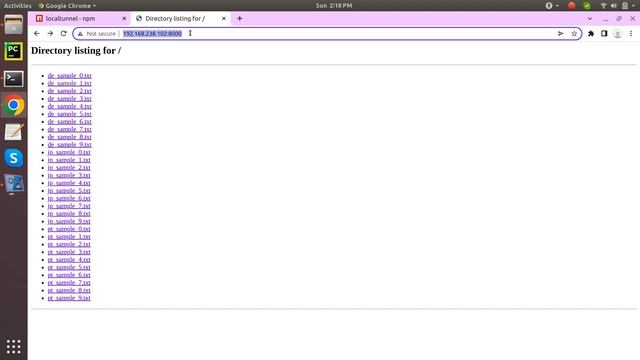This screenshot has height=360, width=640.
Task: Go back to the previous page
Action: 37,33
